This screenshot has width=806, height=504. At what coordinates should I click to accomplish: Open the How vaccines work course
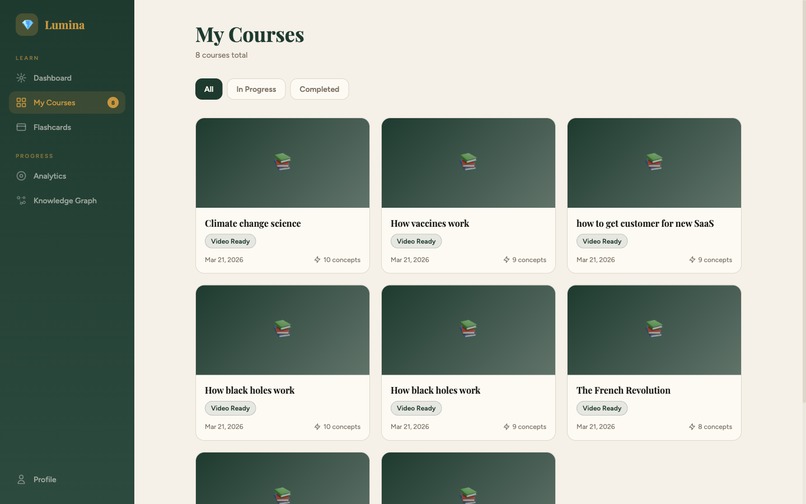pyautogui.click(x=430, y=224)
